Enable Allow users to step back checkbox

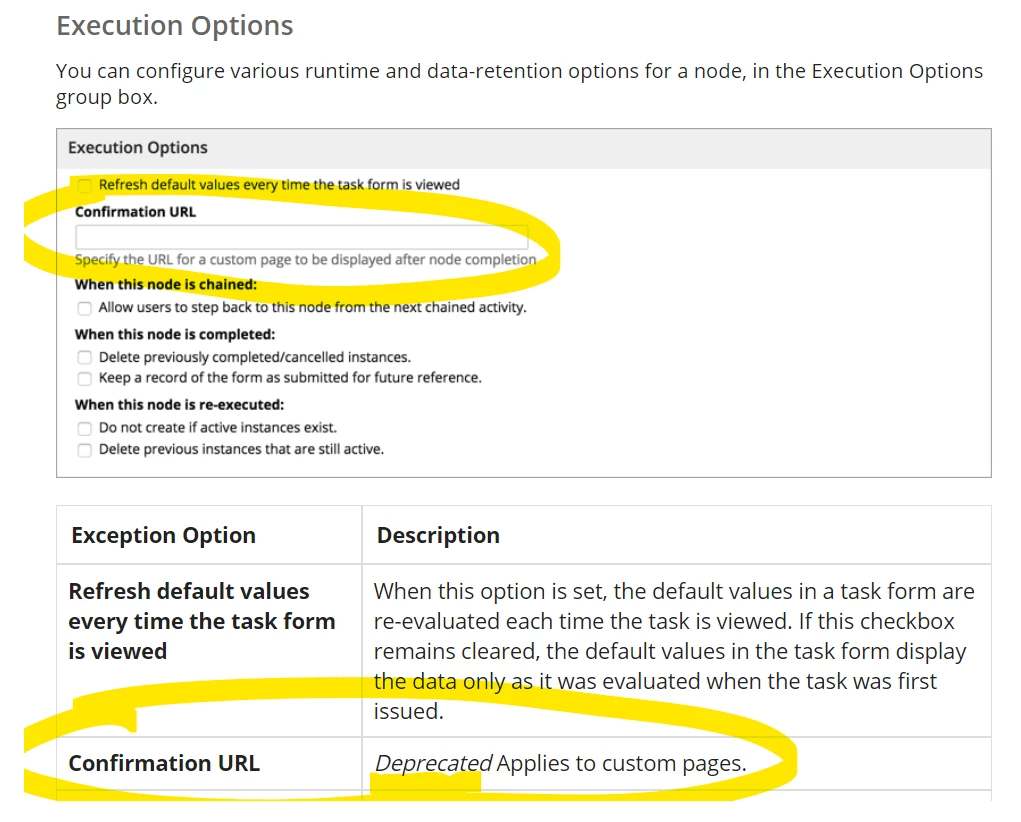point(84,308)
